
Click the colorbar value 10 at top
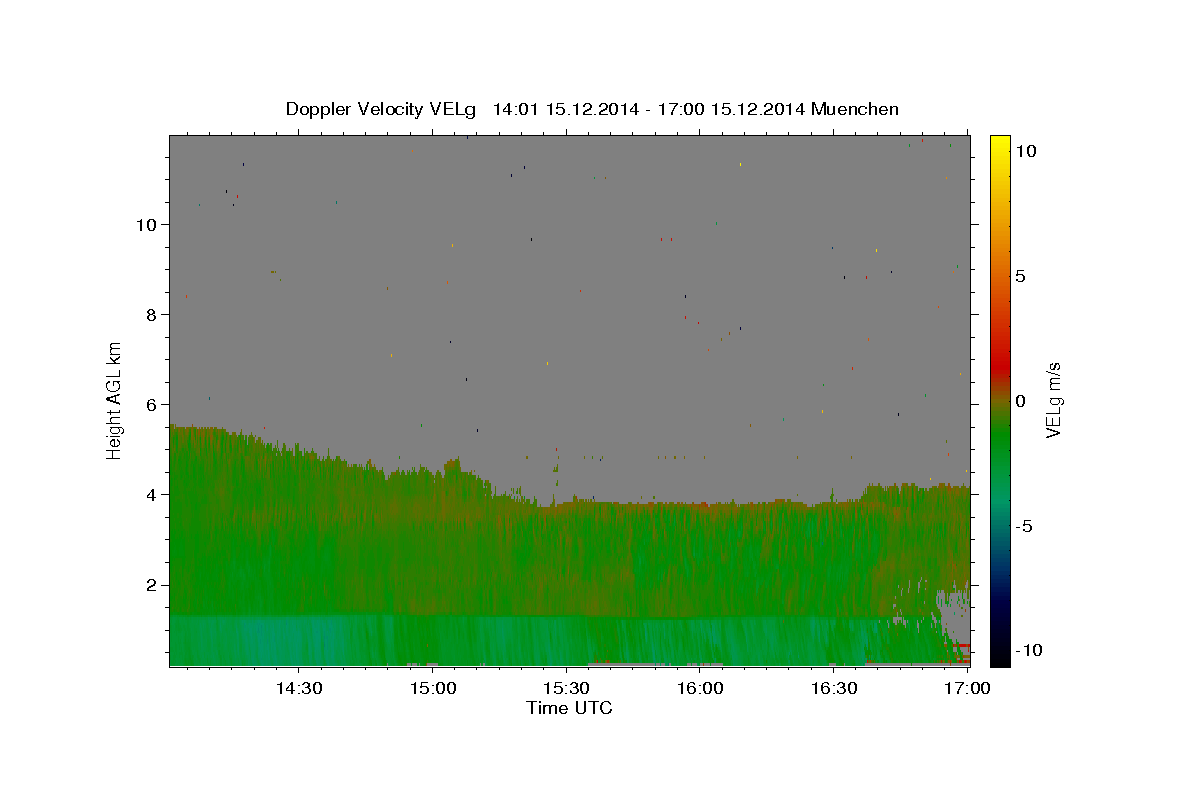1025,151
